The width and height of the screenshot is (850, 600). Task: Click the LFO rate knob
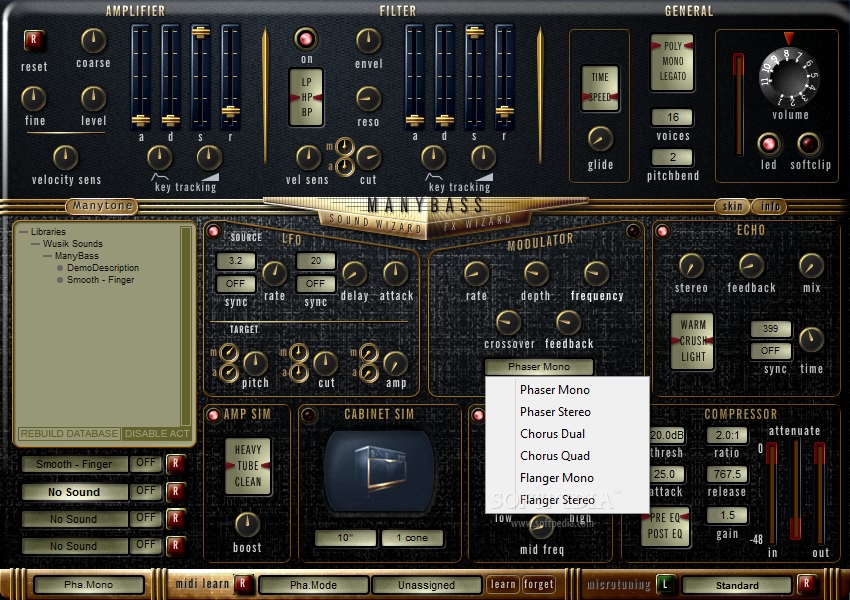coord(274,274)
